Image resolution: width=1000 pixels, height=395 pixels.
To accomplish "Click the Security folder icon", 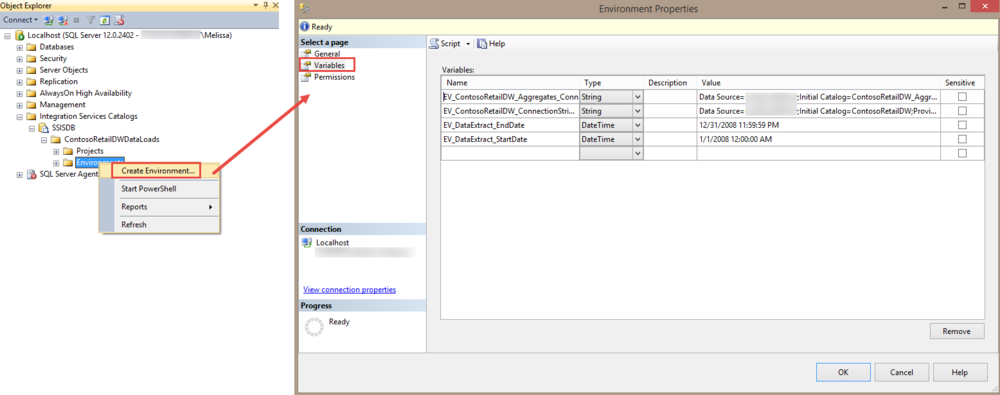I will point(31,59).
